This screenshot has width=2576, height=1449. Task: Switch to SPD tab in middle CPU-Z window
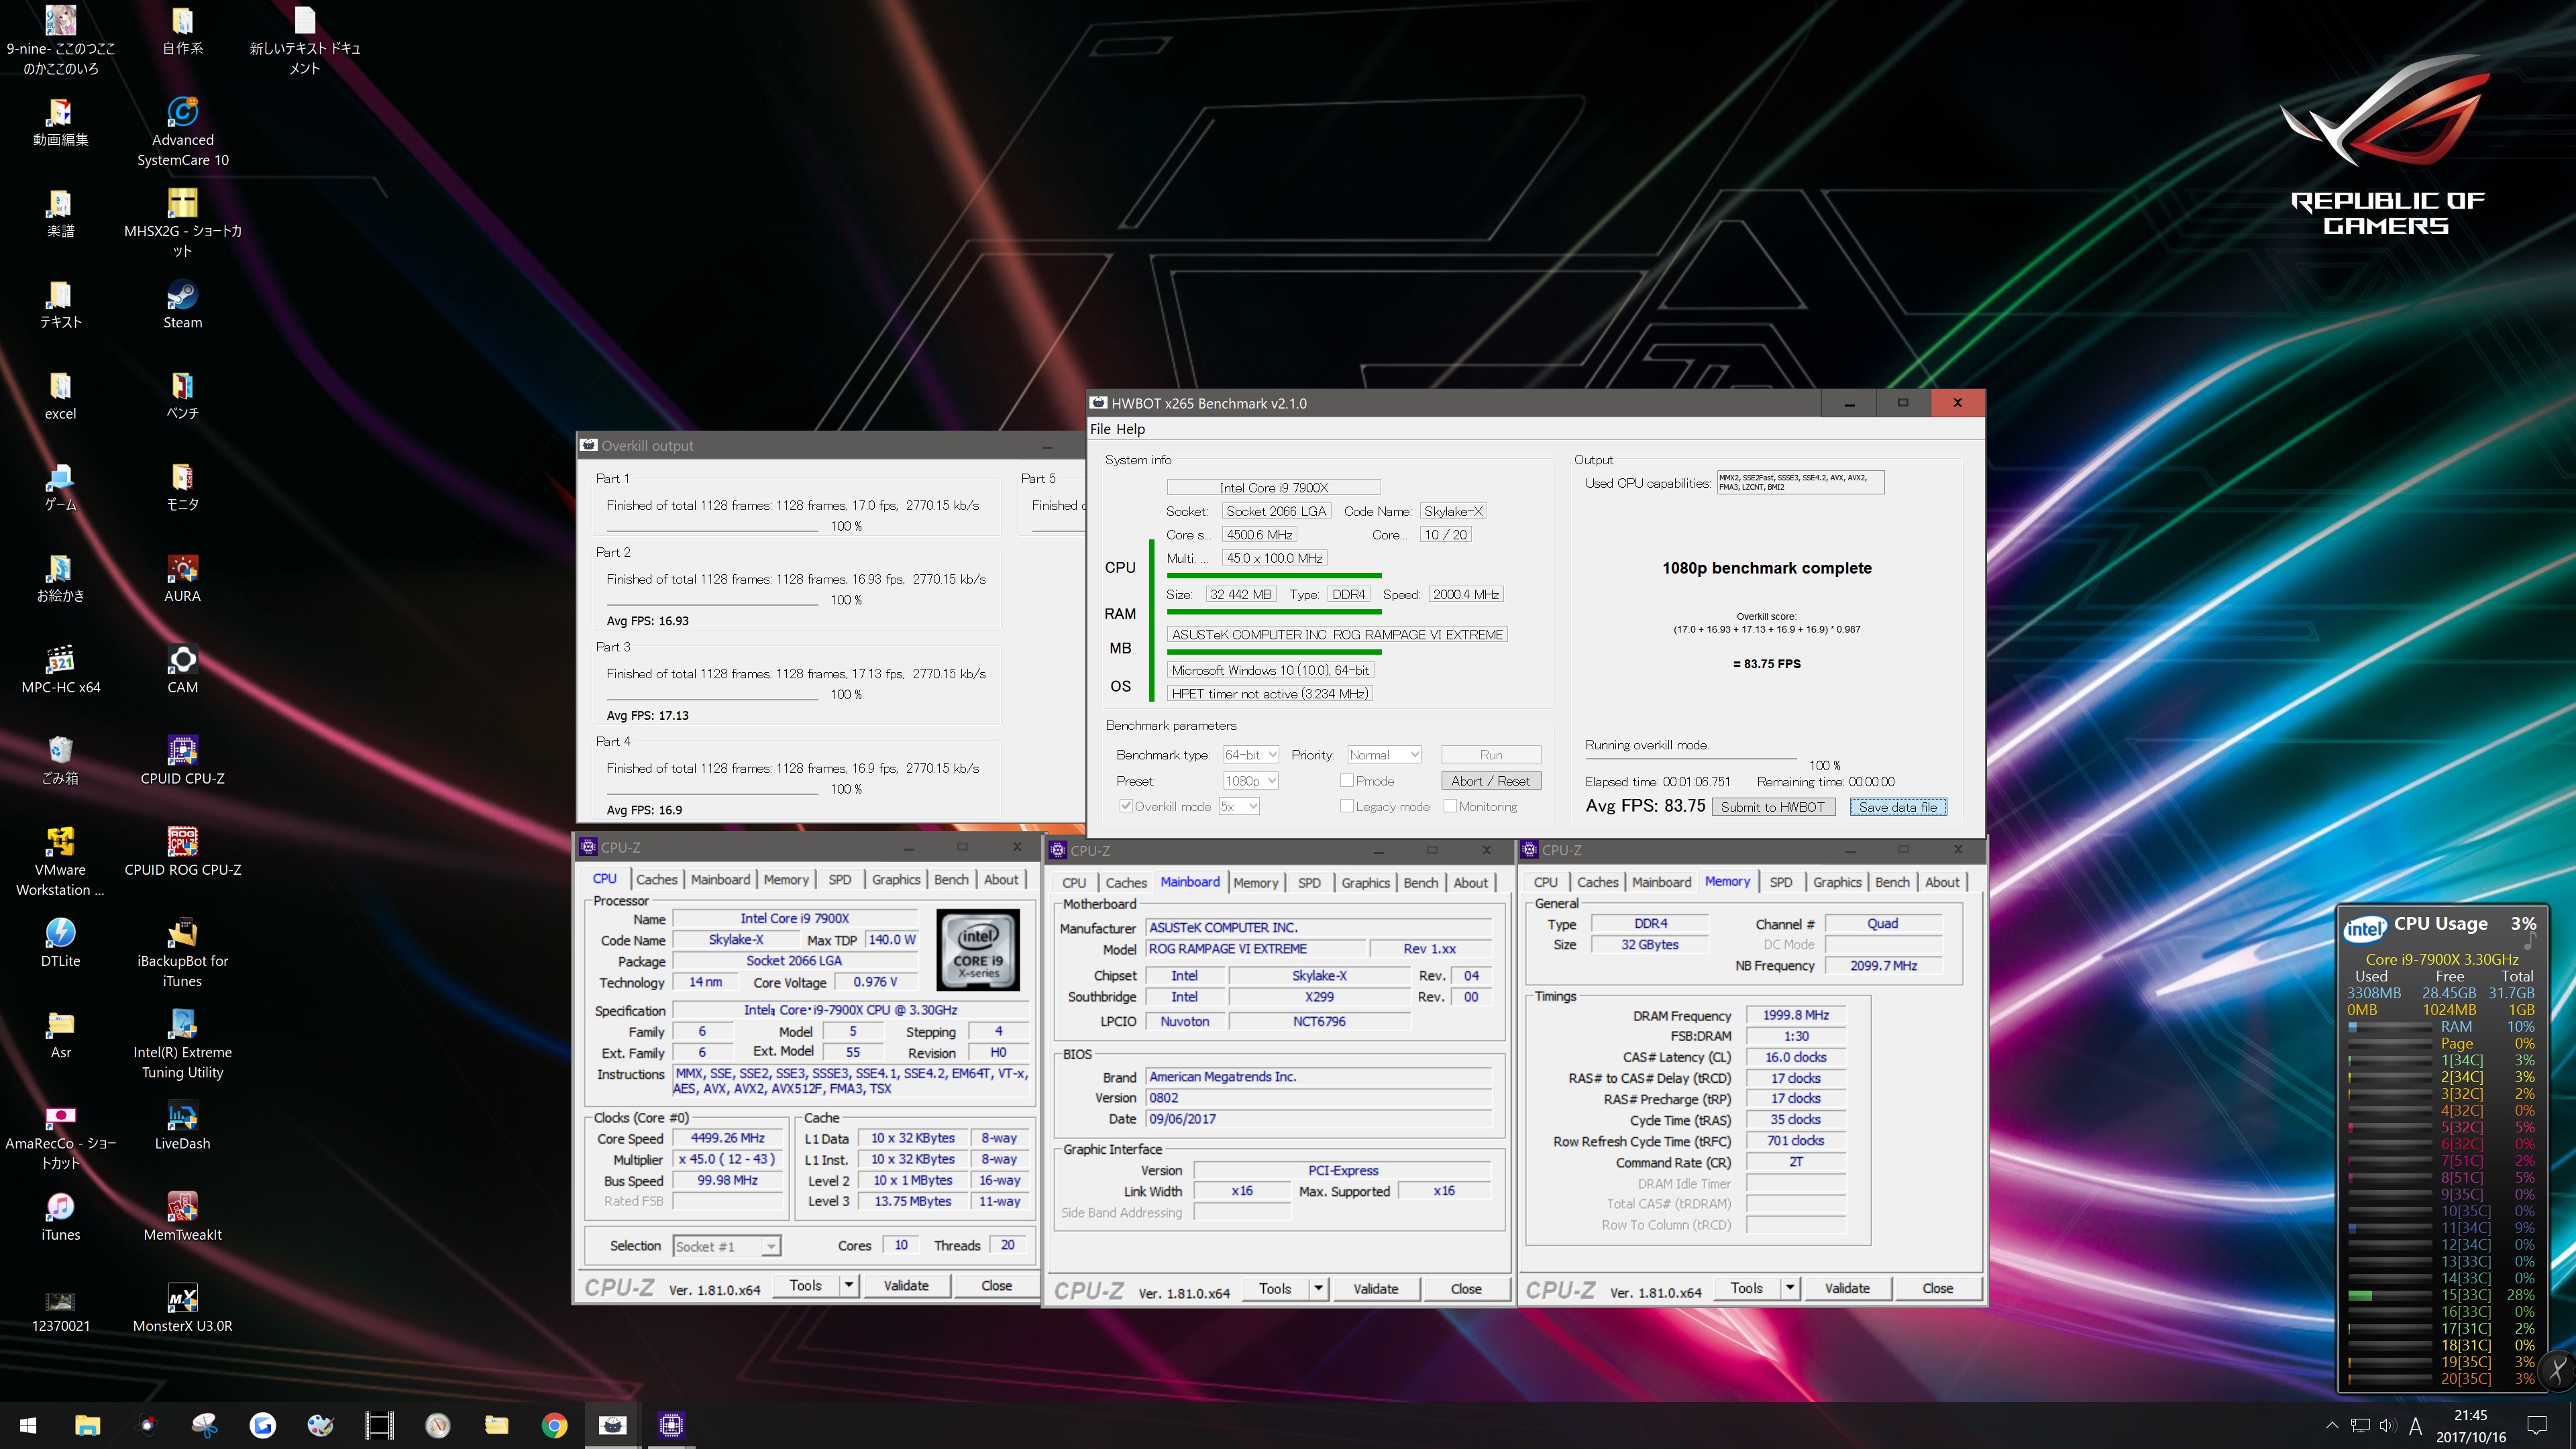(x=1309, y=882)
